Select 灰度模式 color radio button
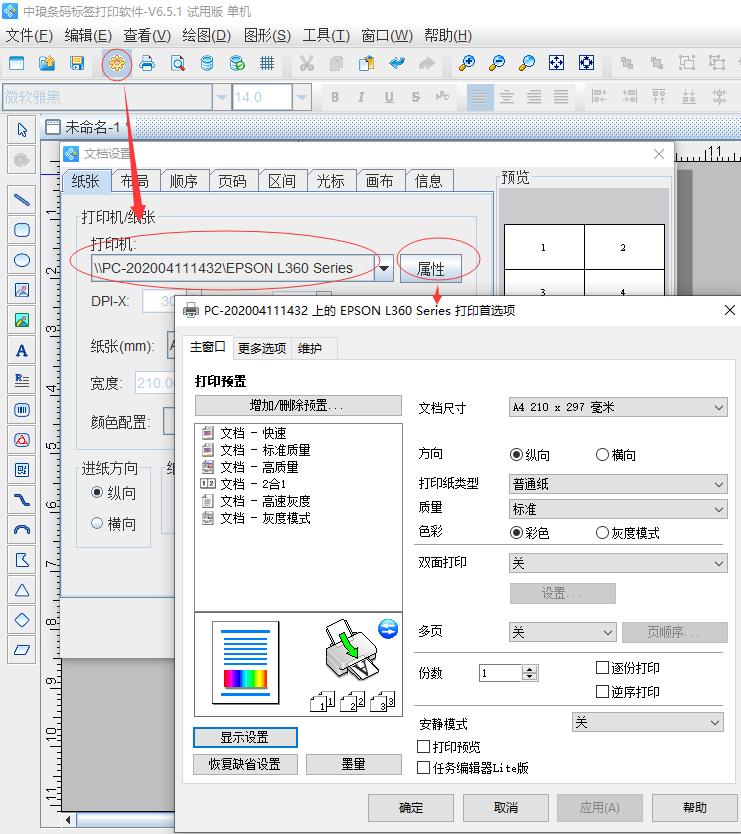The width and height of the screenshot is (741, 834). tap(602, 533)
